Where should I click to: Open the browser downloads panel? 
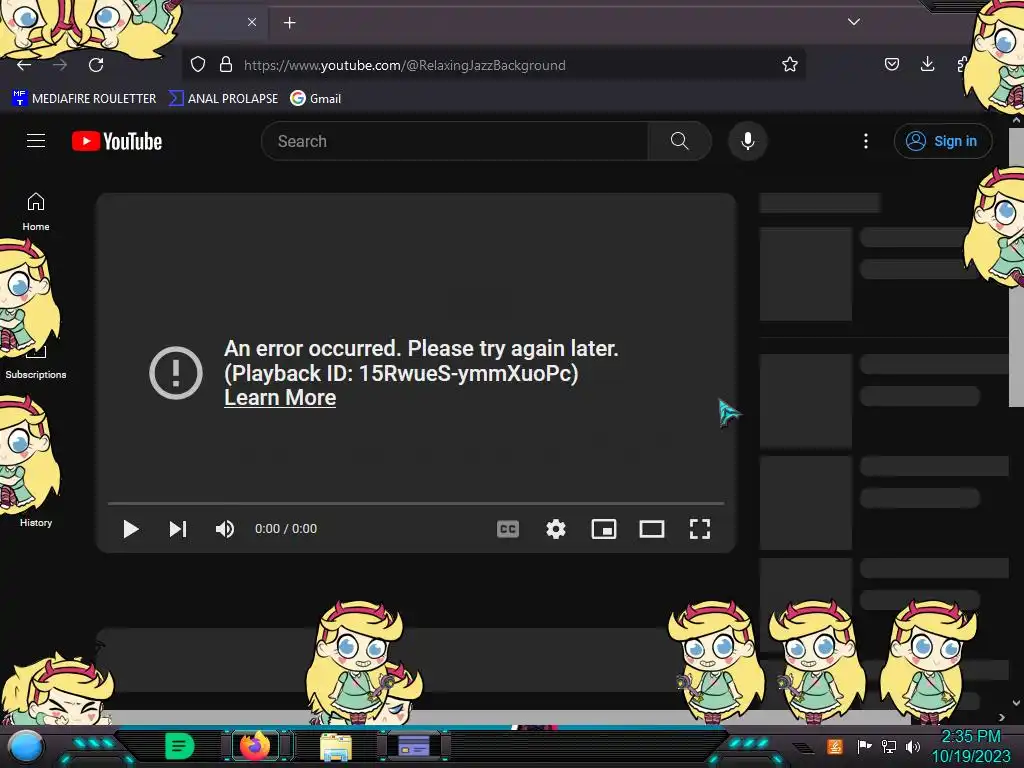[927, 64]
